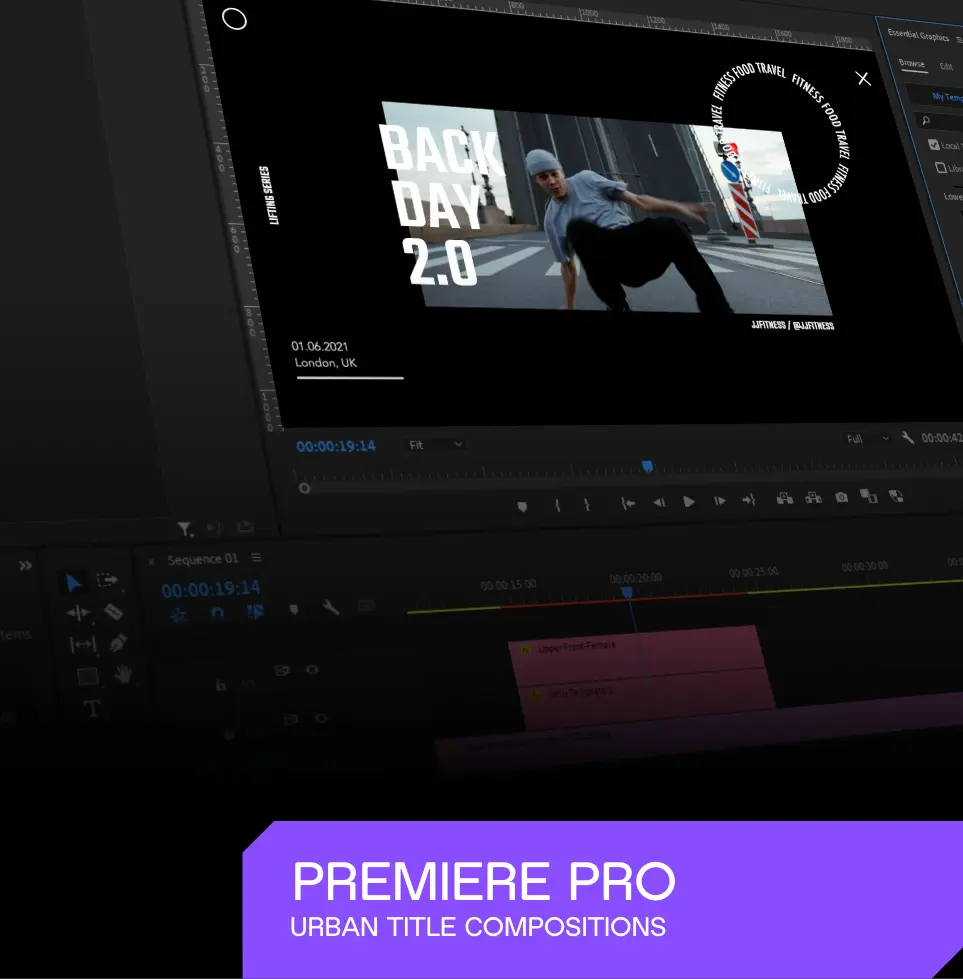The image size is (963, 979).
Task: Open the Essential Graphics panel menu
Action: tap(959, 40)
